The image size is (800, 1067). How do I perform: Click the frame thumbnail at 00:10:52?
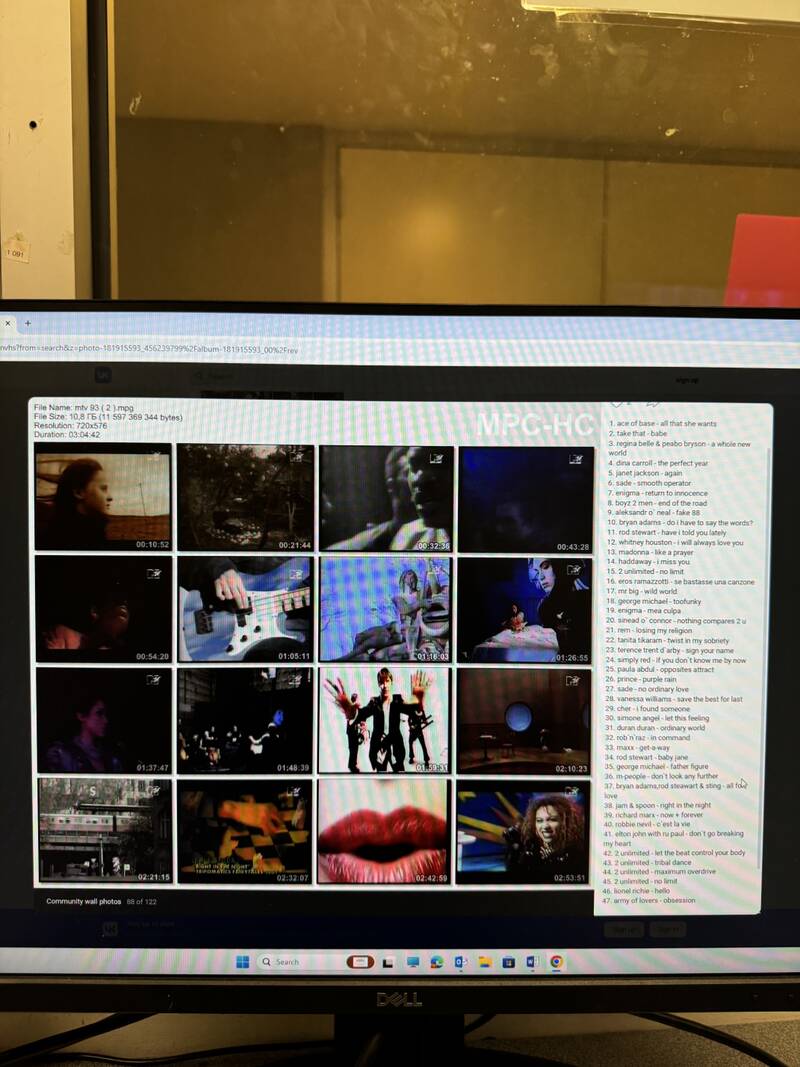pos(103,497)
